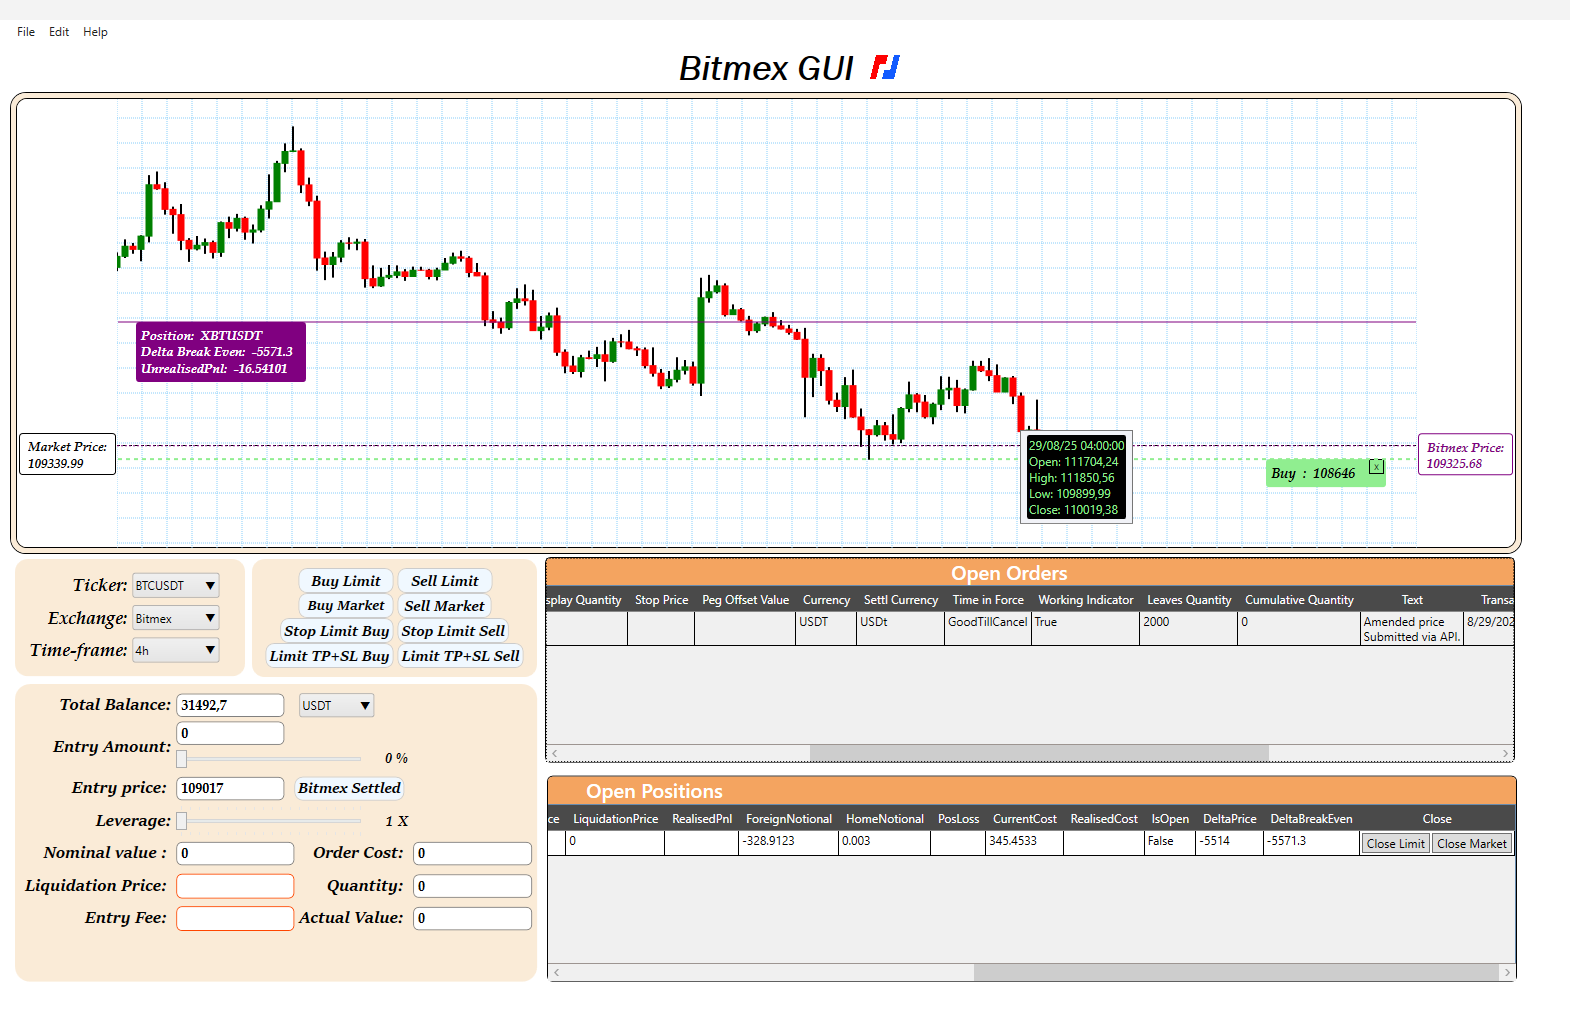Screen dimensions: 1570x1024
Task: Click the Entry Amount input field
Action: [230, 733]
